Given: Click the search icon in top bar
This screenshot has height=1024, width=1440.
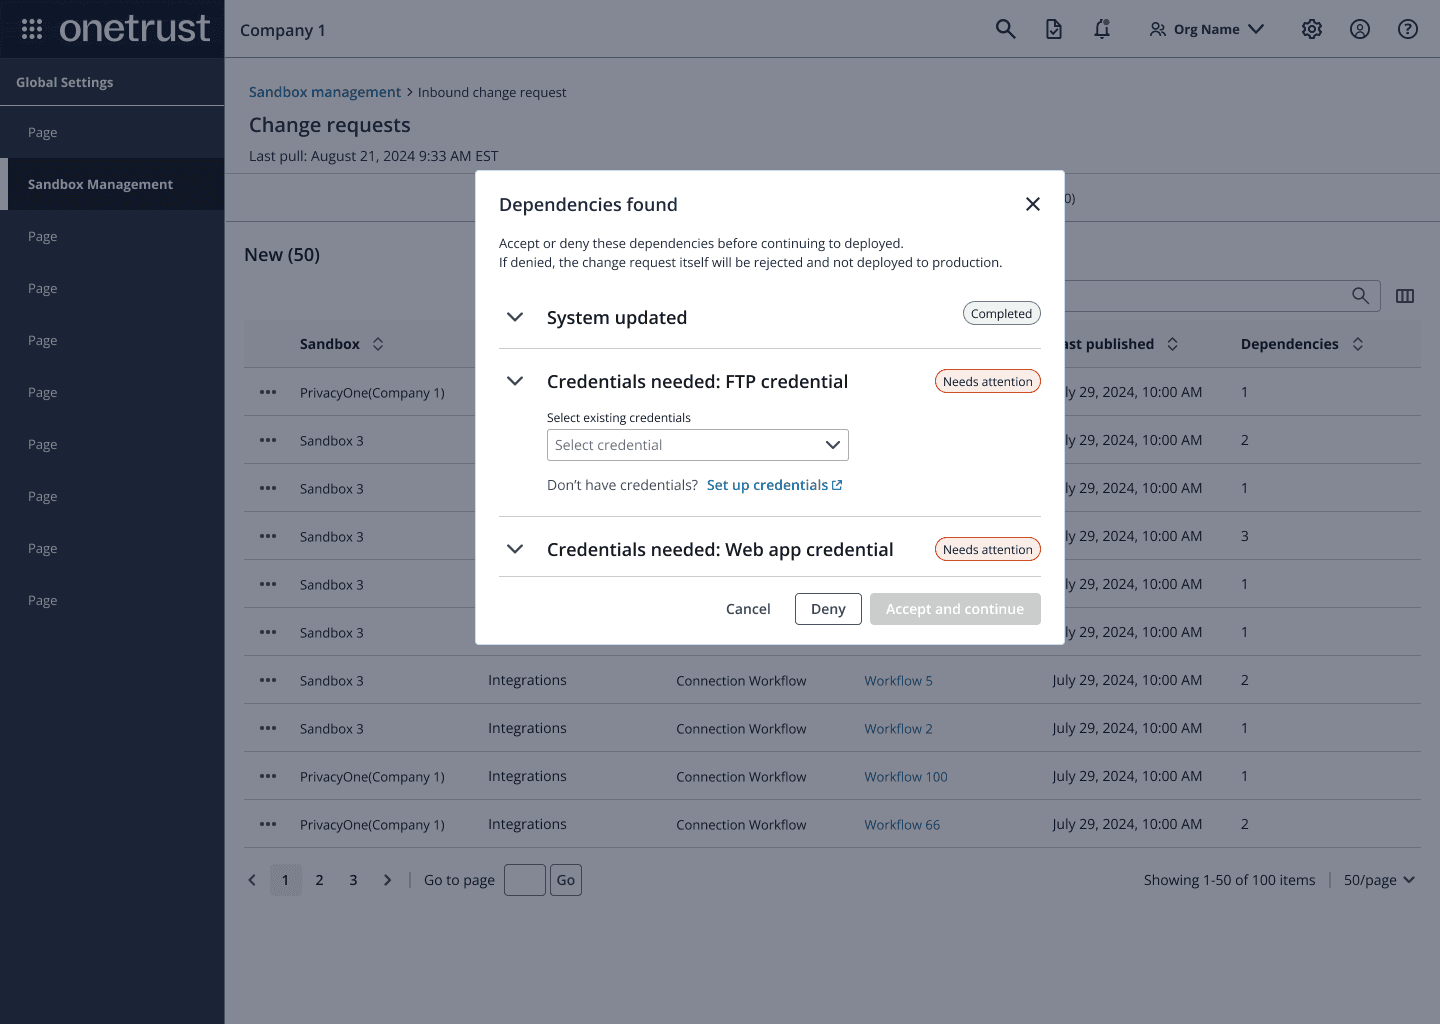Looking at the screenshot, I should 1006,29.
